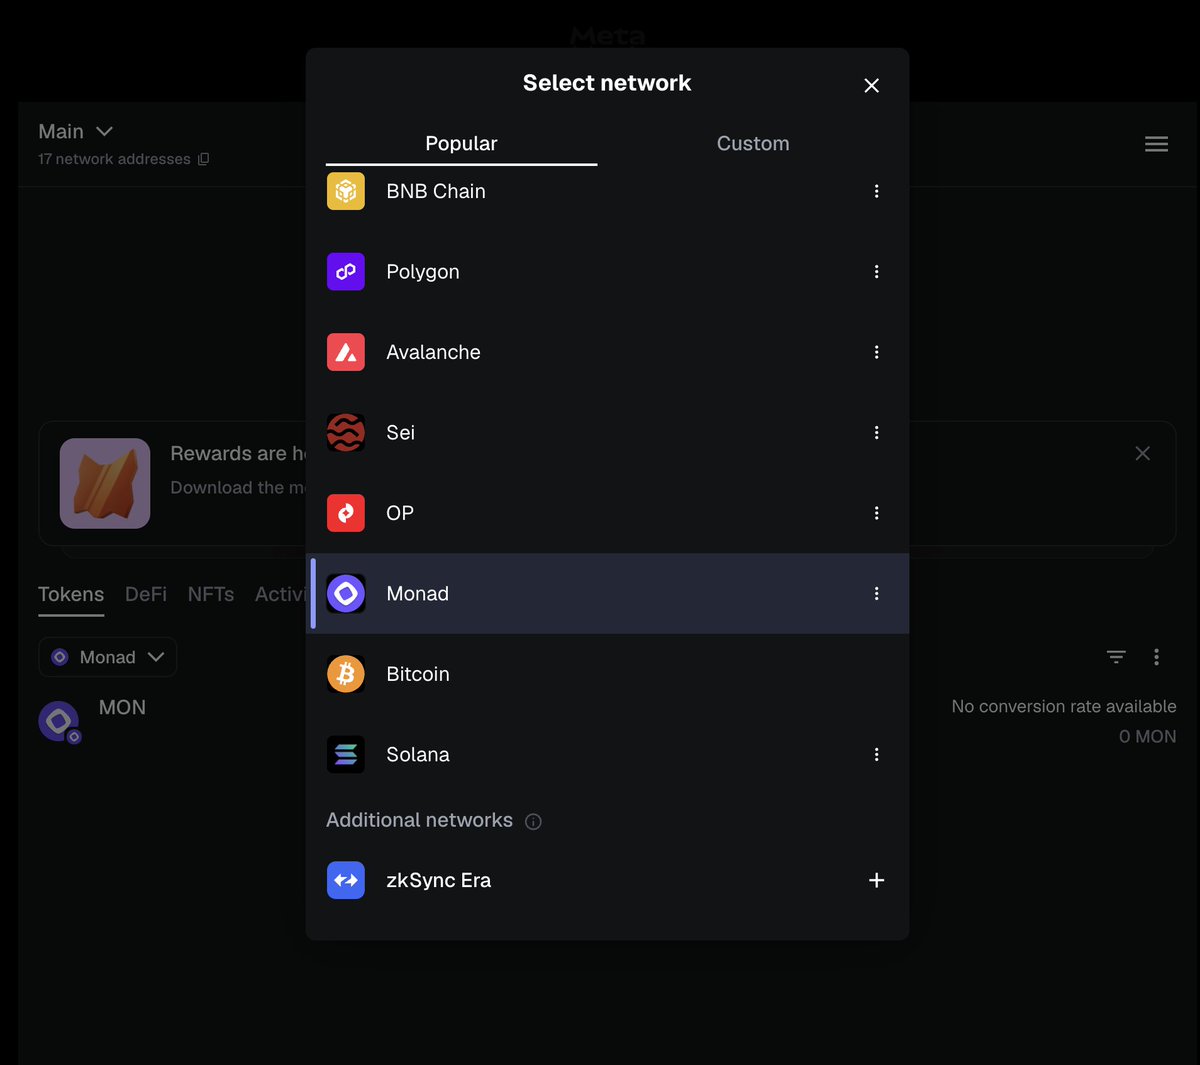Viewport: 1200px width, 1065px height.
Task: Select the Monad network row
Action: (x=607, y=594)
